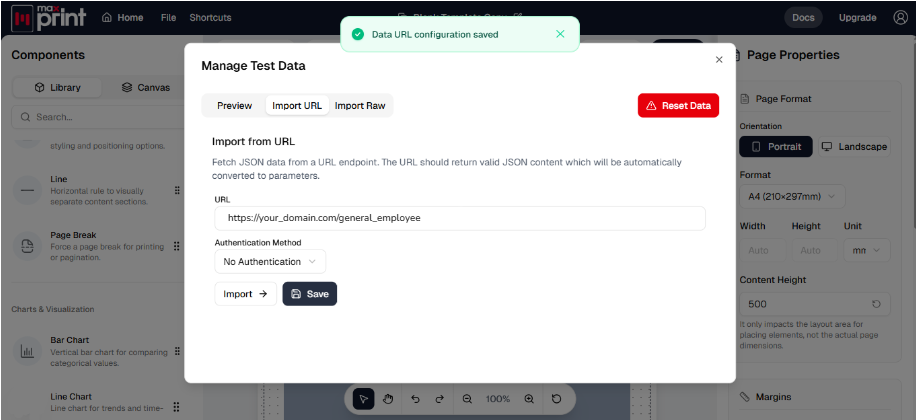
Task: Click the undo arrow
Action: [x=415, y=398]
